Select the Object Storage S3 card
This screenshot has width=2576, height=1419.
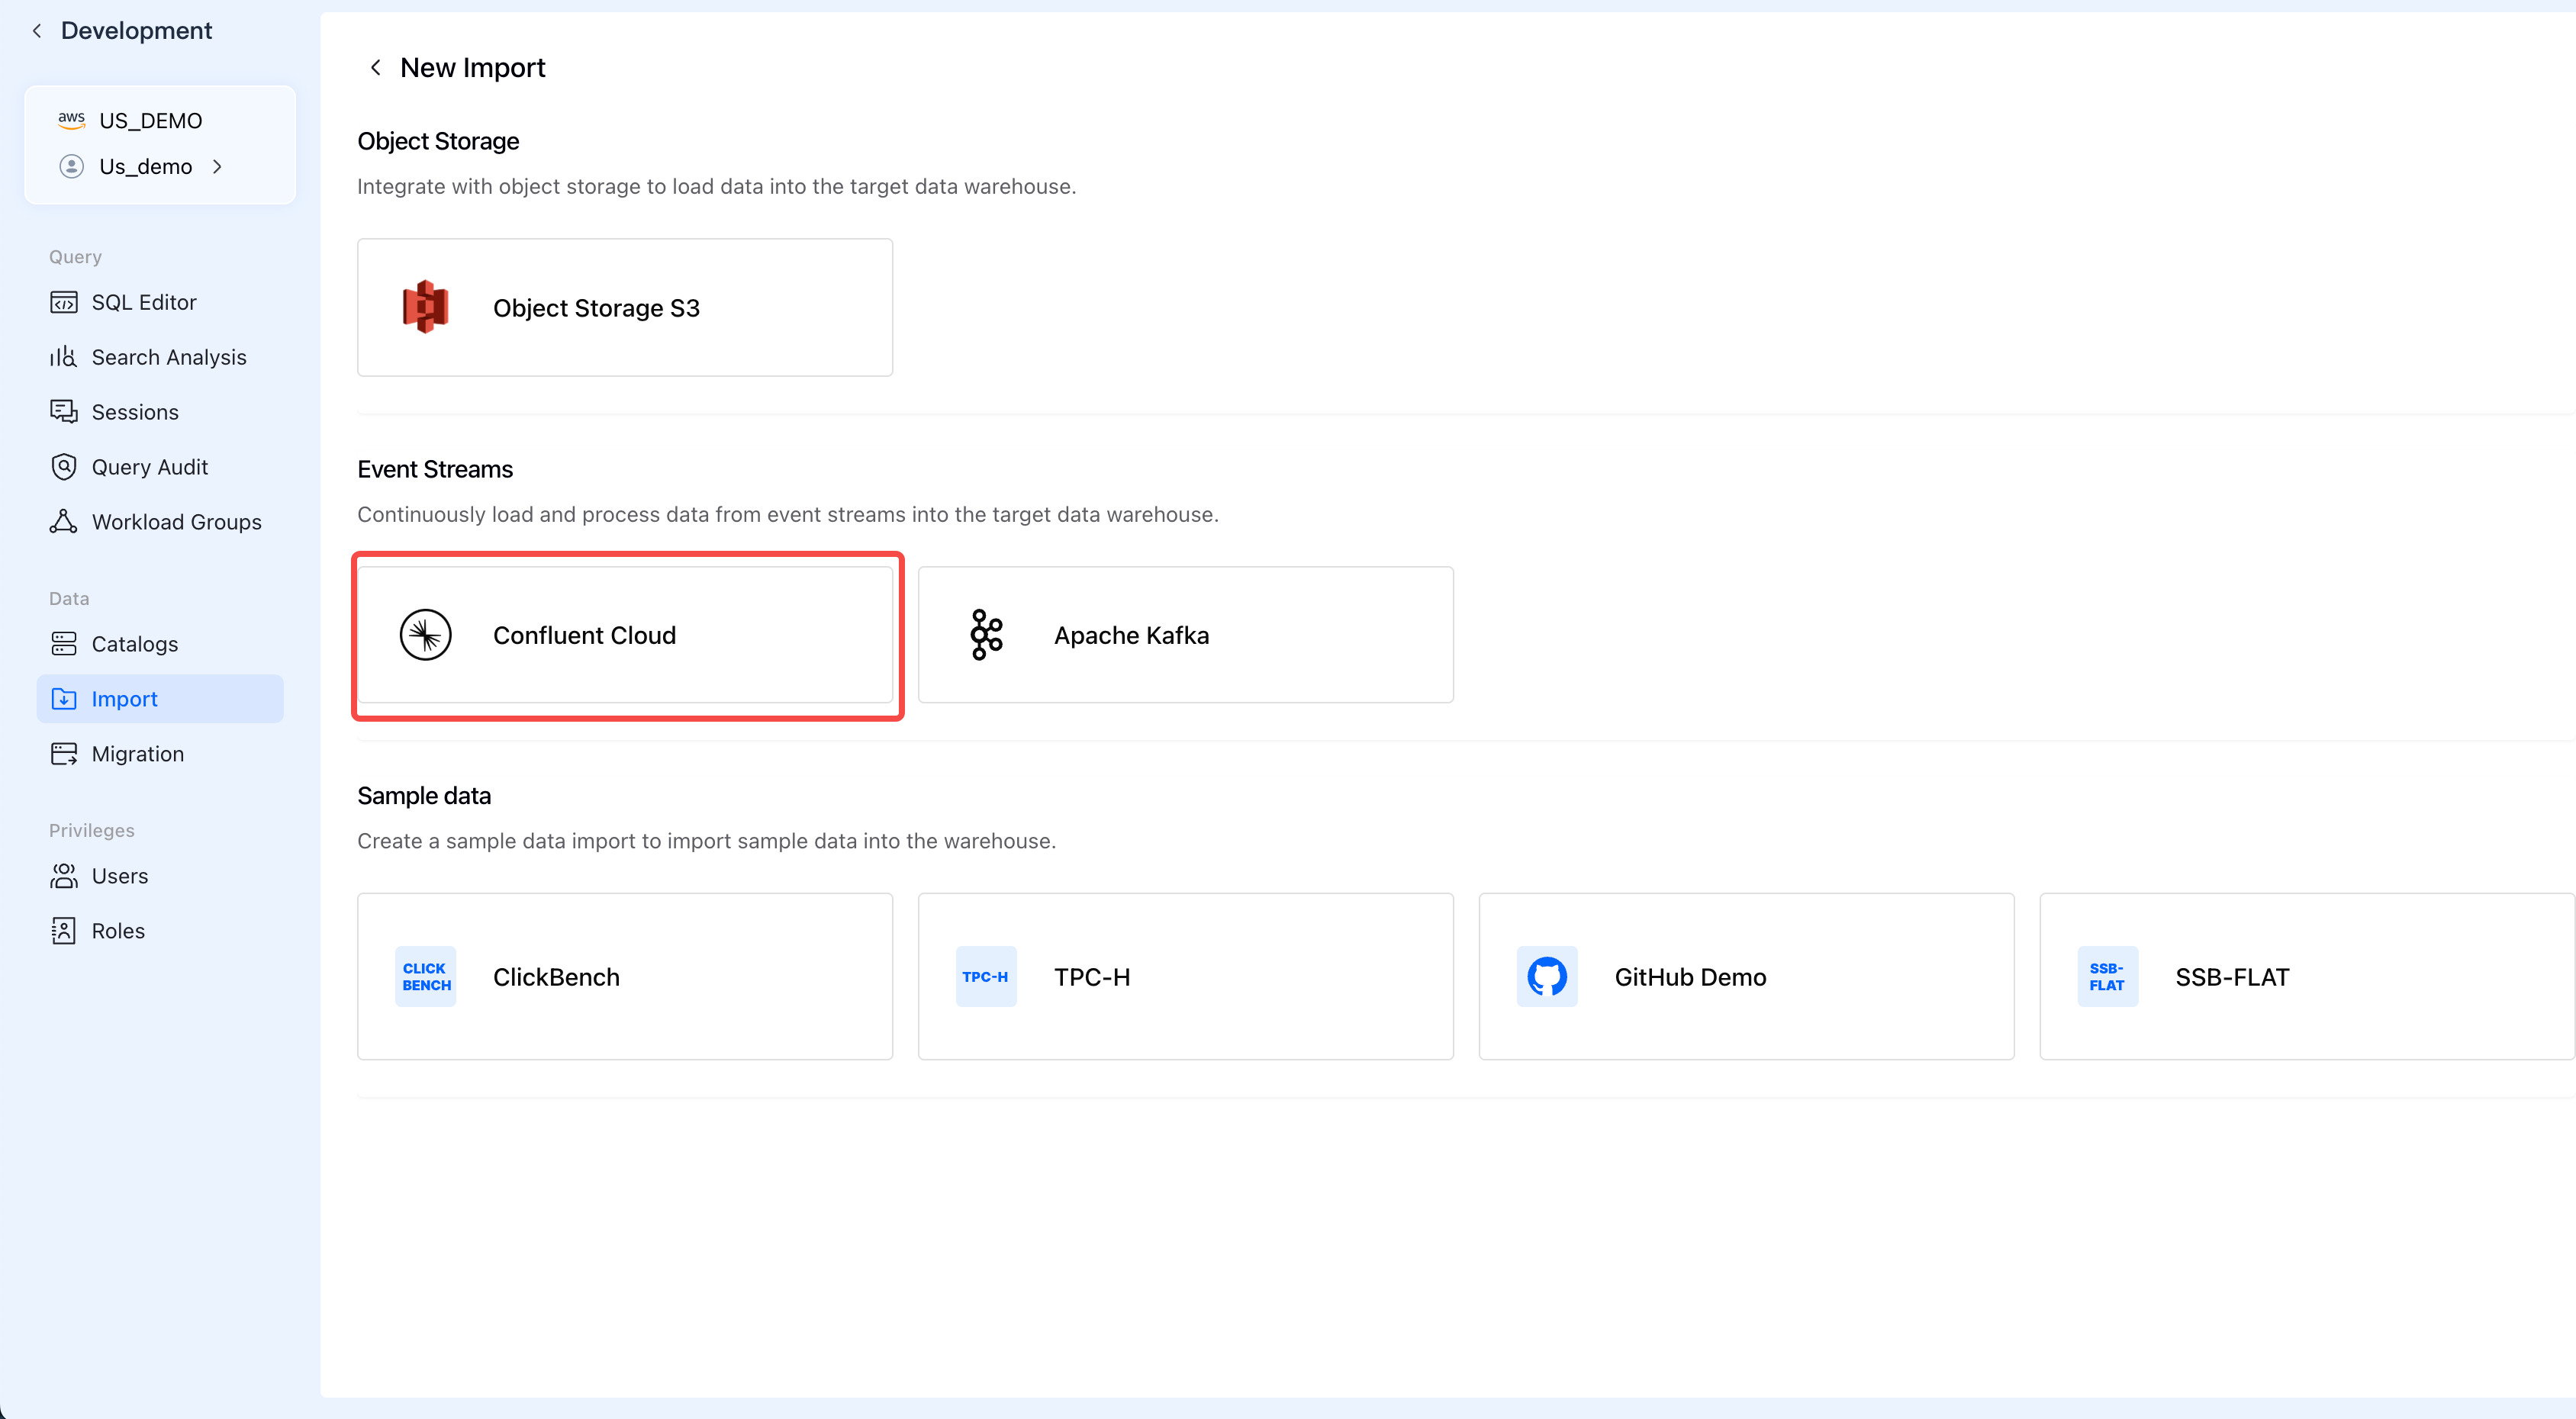point(625,308)
